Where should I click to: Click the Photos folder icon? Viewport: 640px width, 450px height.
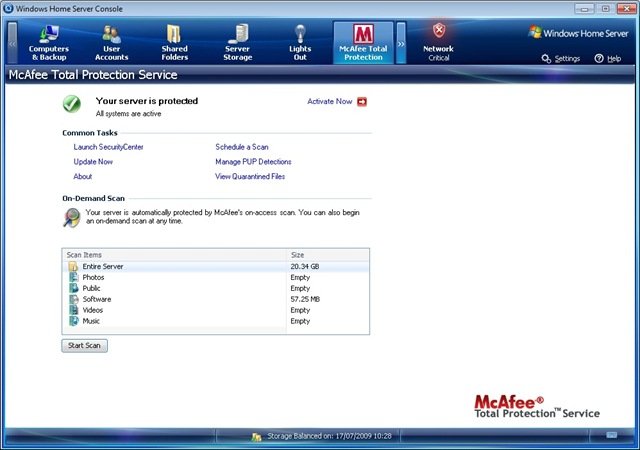tap(73, 277)
